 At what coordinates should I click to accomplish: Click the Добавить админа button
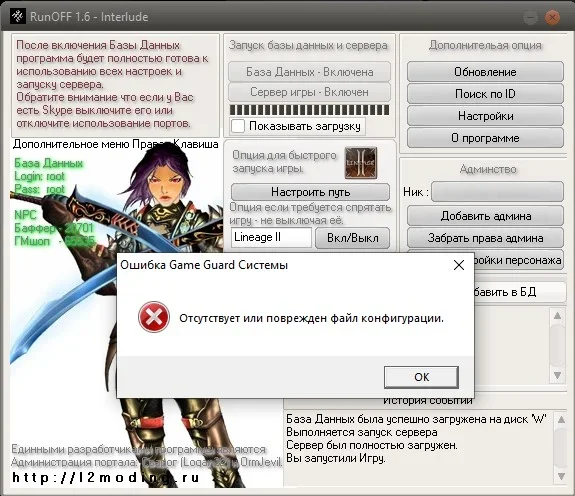pyautogui.click(x=485, y=216)
